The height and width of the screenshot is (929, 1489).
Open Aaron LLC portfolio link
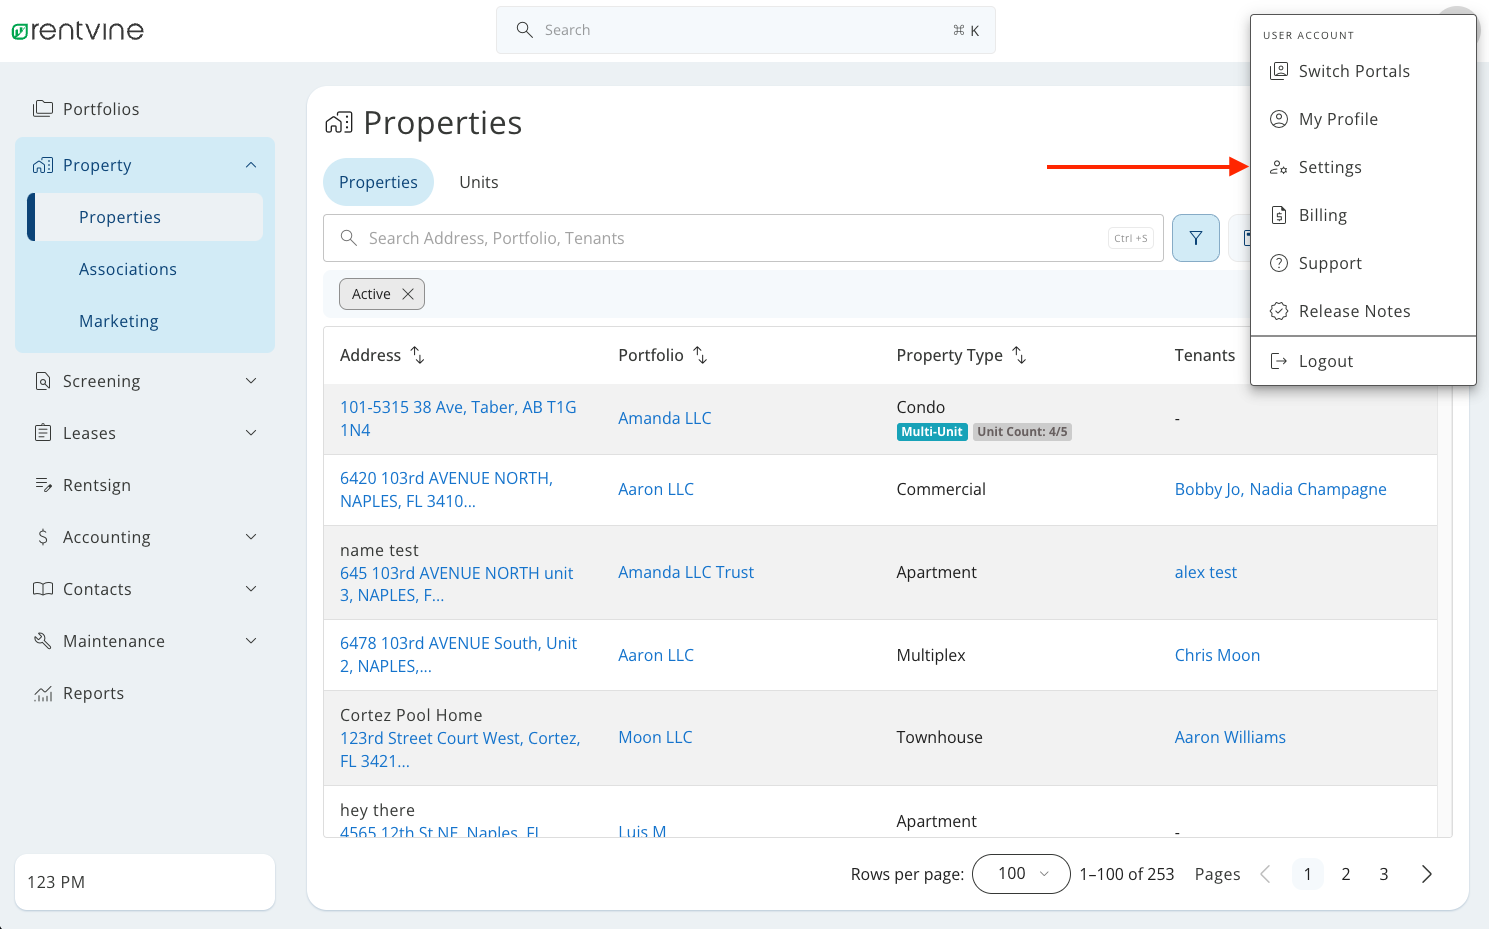(x=656, y=488)
